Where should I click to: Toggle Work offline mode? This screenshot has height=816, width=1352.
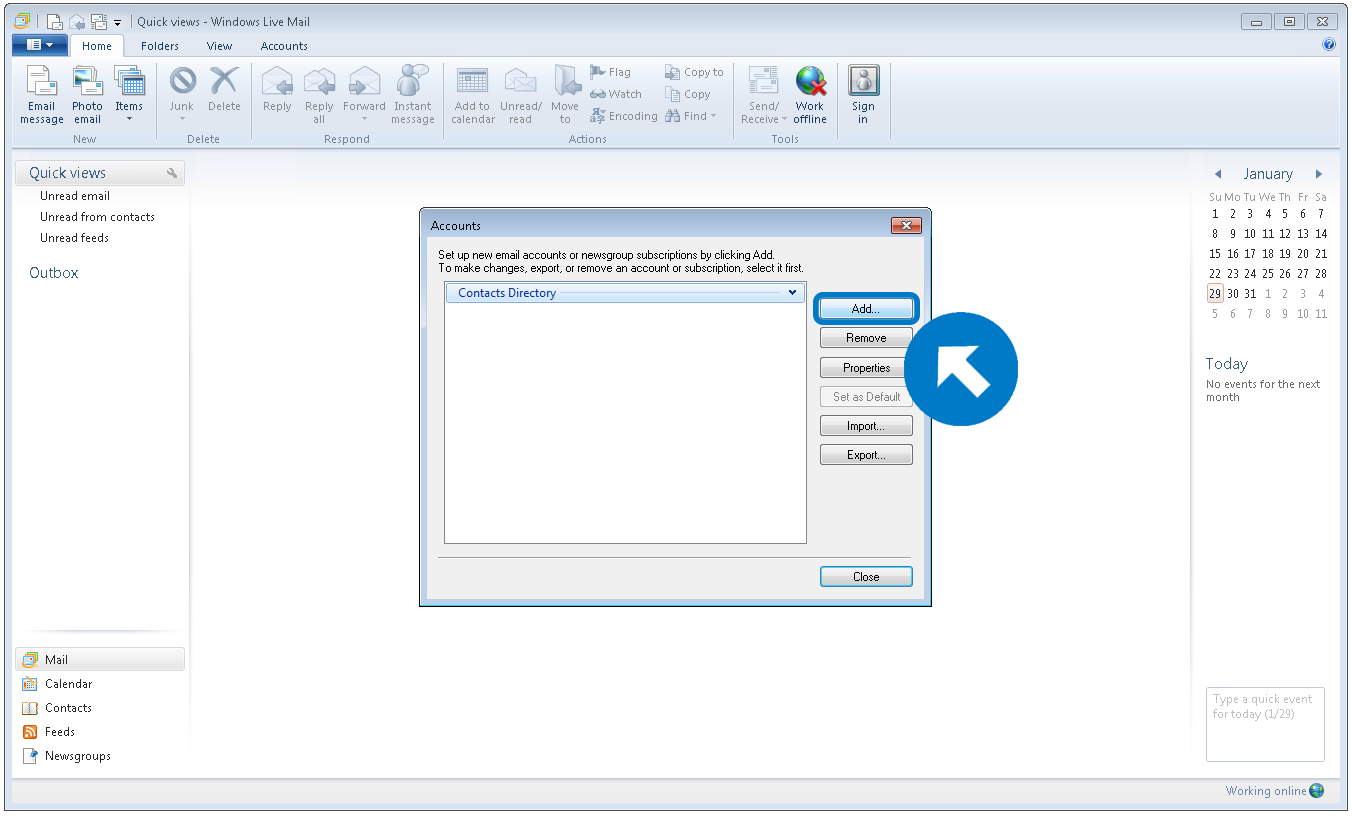tap(810, 96)
